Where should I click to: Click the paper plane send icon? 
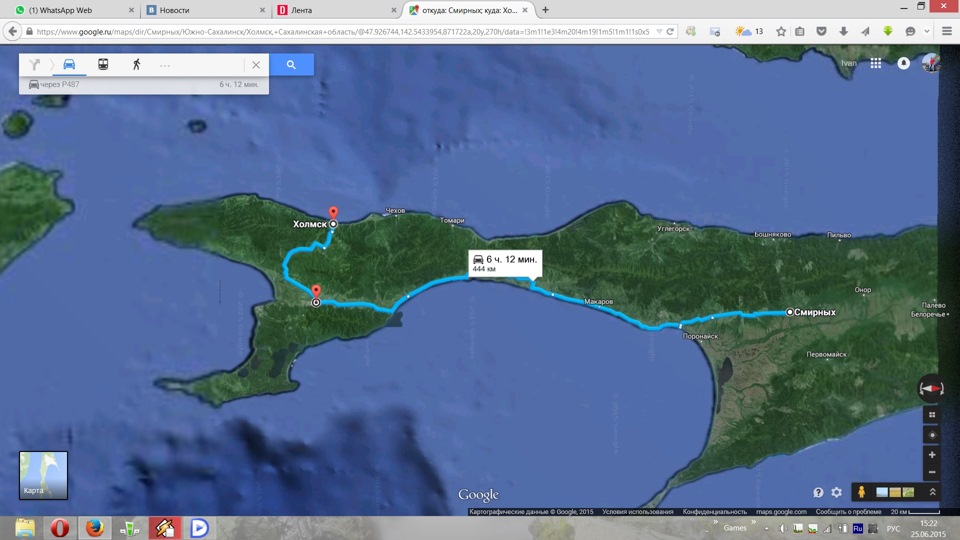pos(866,31)
